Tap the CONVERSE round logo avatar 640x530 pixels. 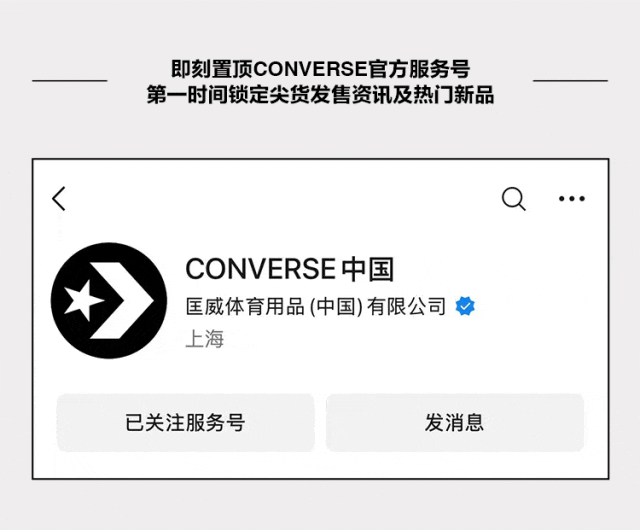point(109,301)
